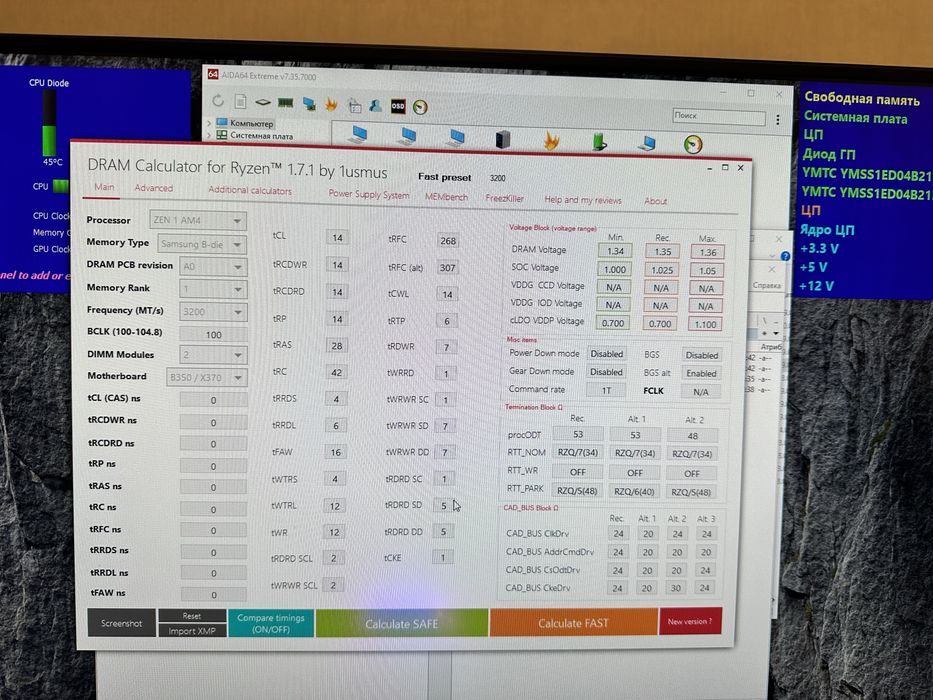Click the RTT_PARK Alt. 1 value RZQ/6(40)
The width and height of the screenshot is (933, 700).
(x=634, y=491)
